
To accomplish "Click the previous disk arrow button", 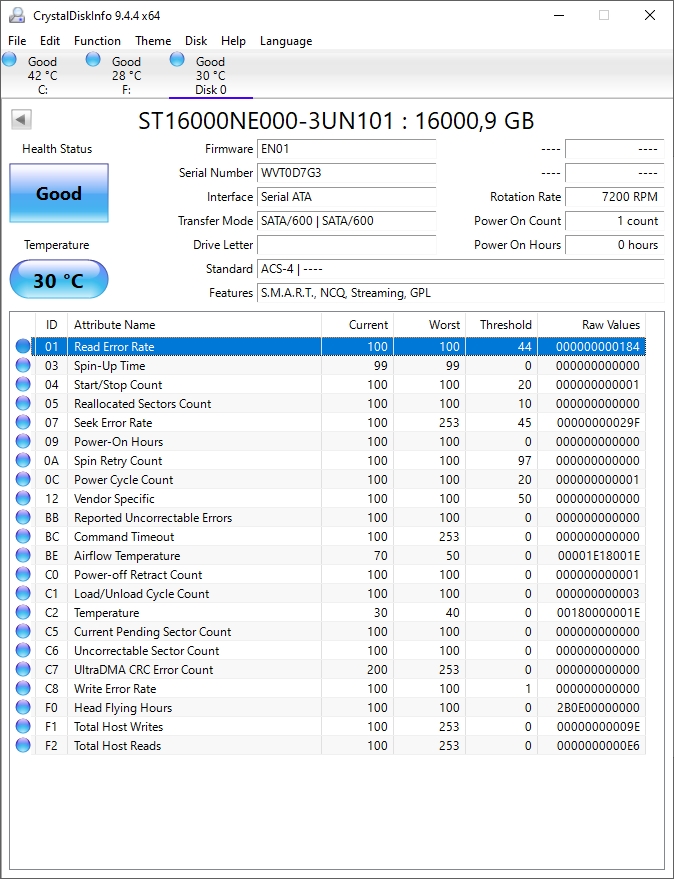I will pos(21,120).
